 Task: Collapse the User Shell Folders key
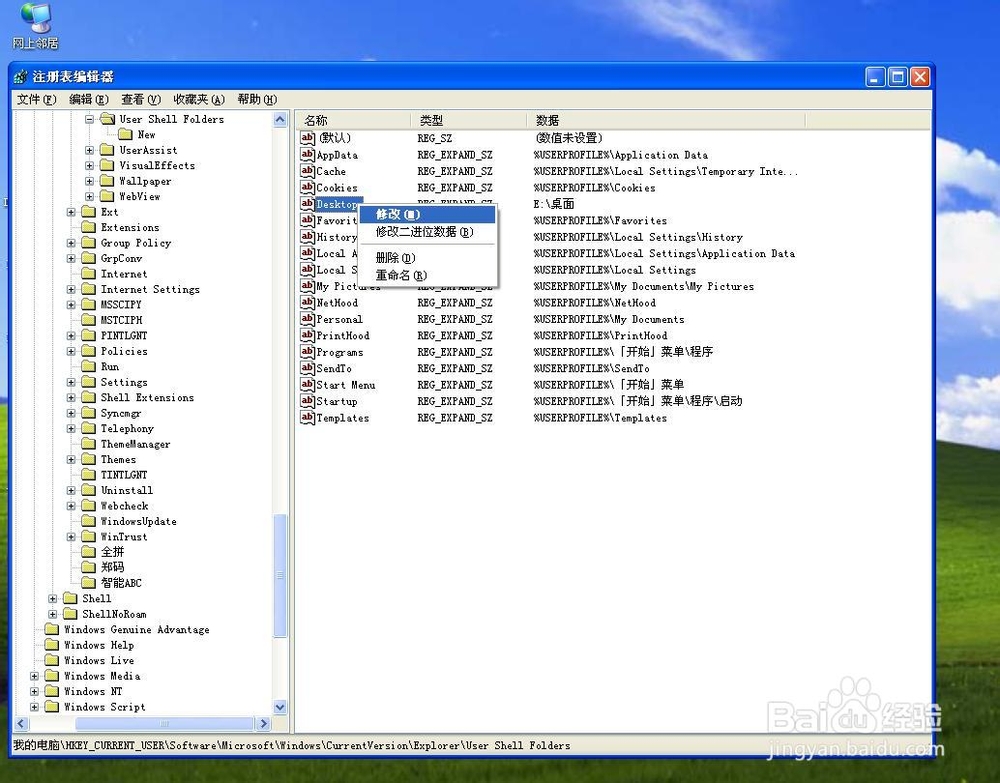[89, 119]
